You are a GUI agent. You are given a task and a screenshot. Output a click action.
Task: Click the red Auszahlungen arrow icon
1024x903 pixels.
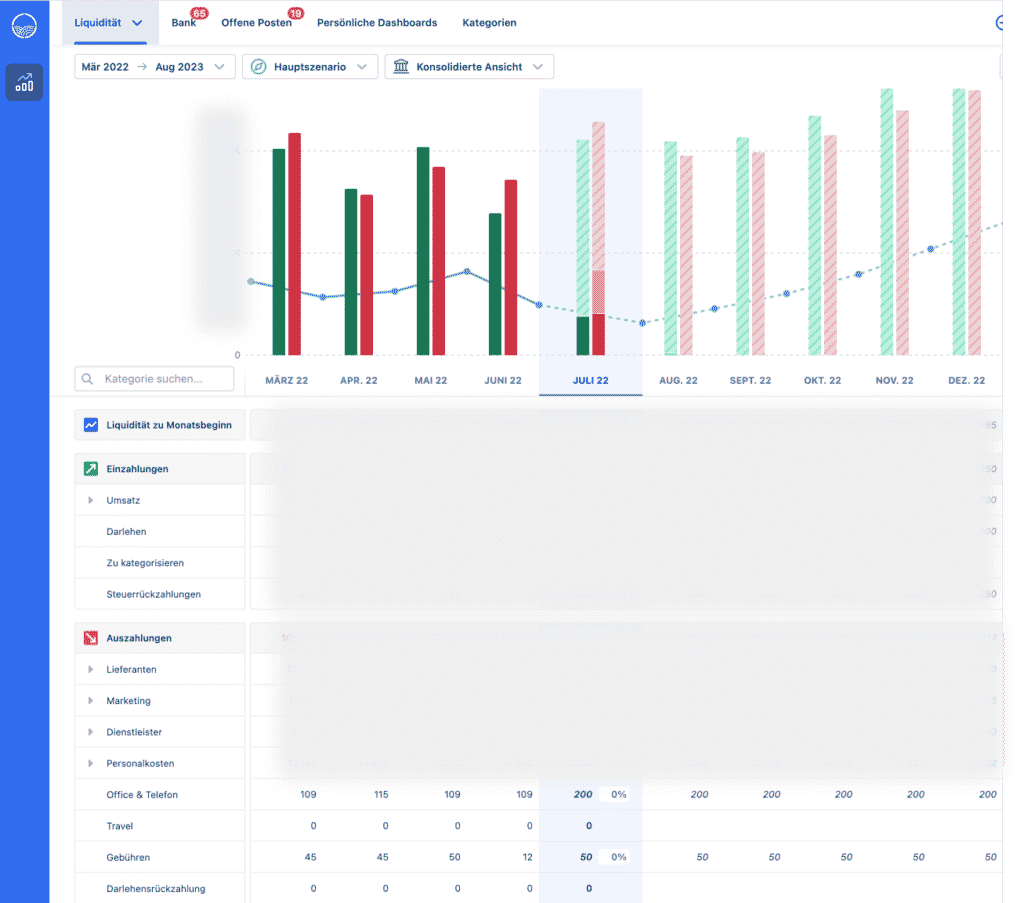pos(91,638)
